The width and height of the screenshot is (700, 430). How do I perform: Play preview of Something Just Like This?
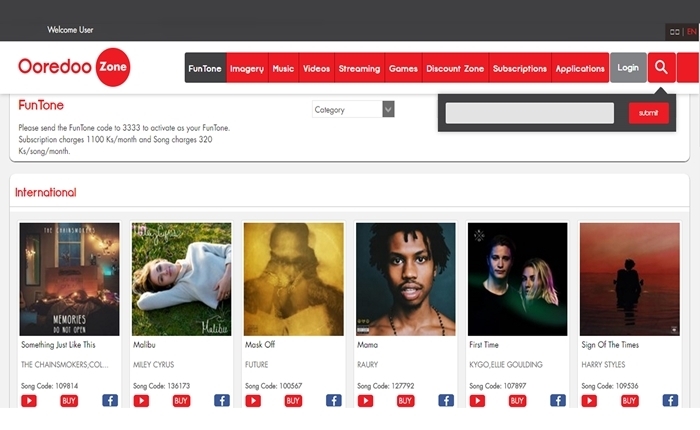(29, 401)
